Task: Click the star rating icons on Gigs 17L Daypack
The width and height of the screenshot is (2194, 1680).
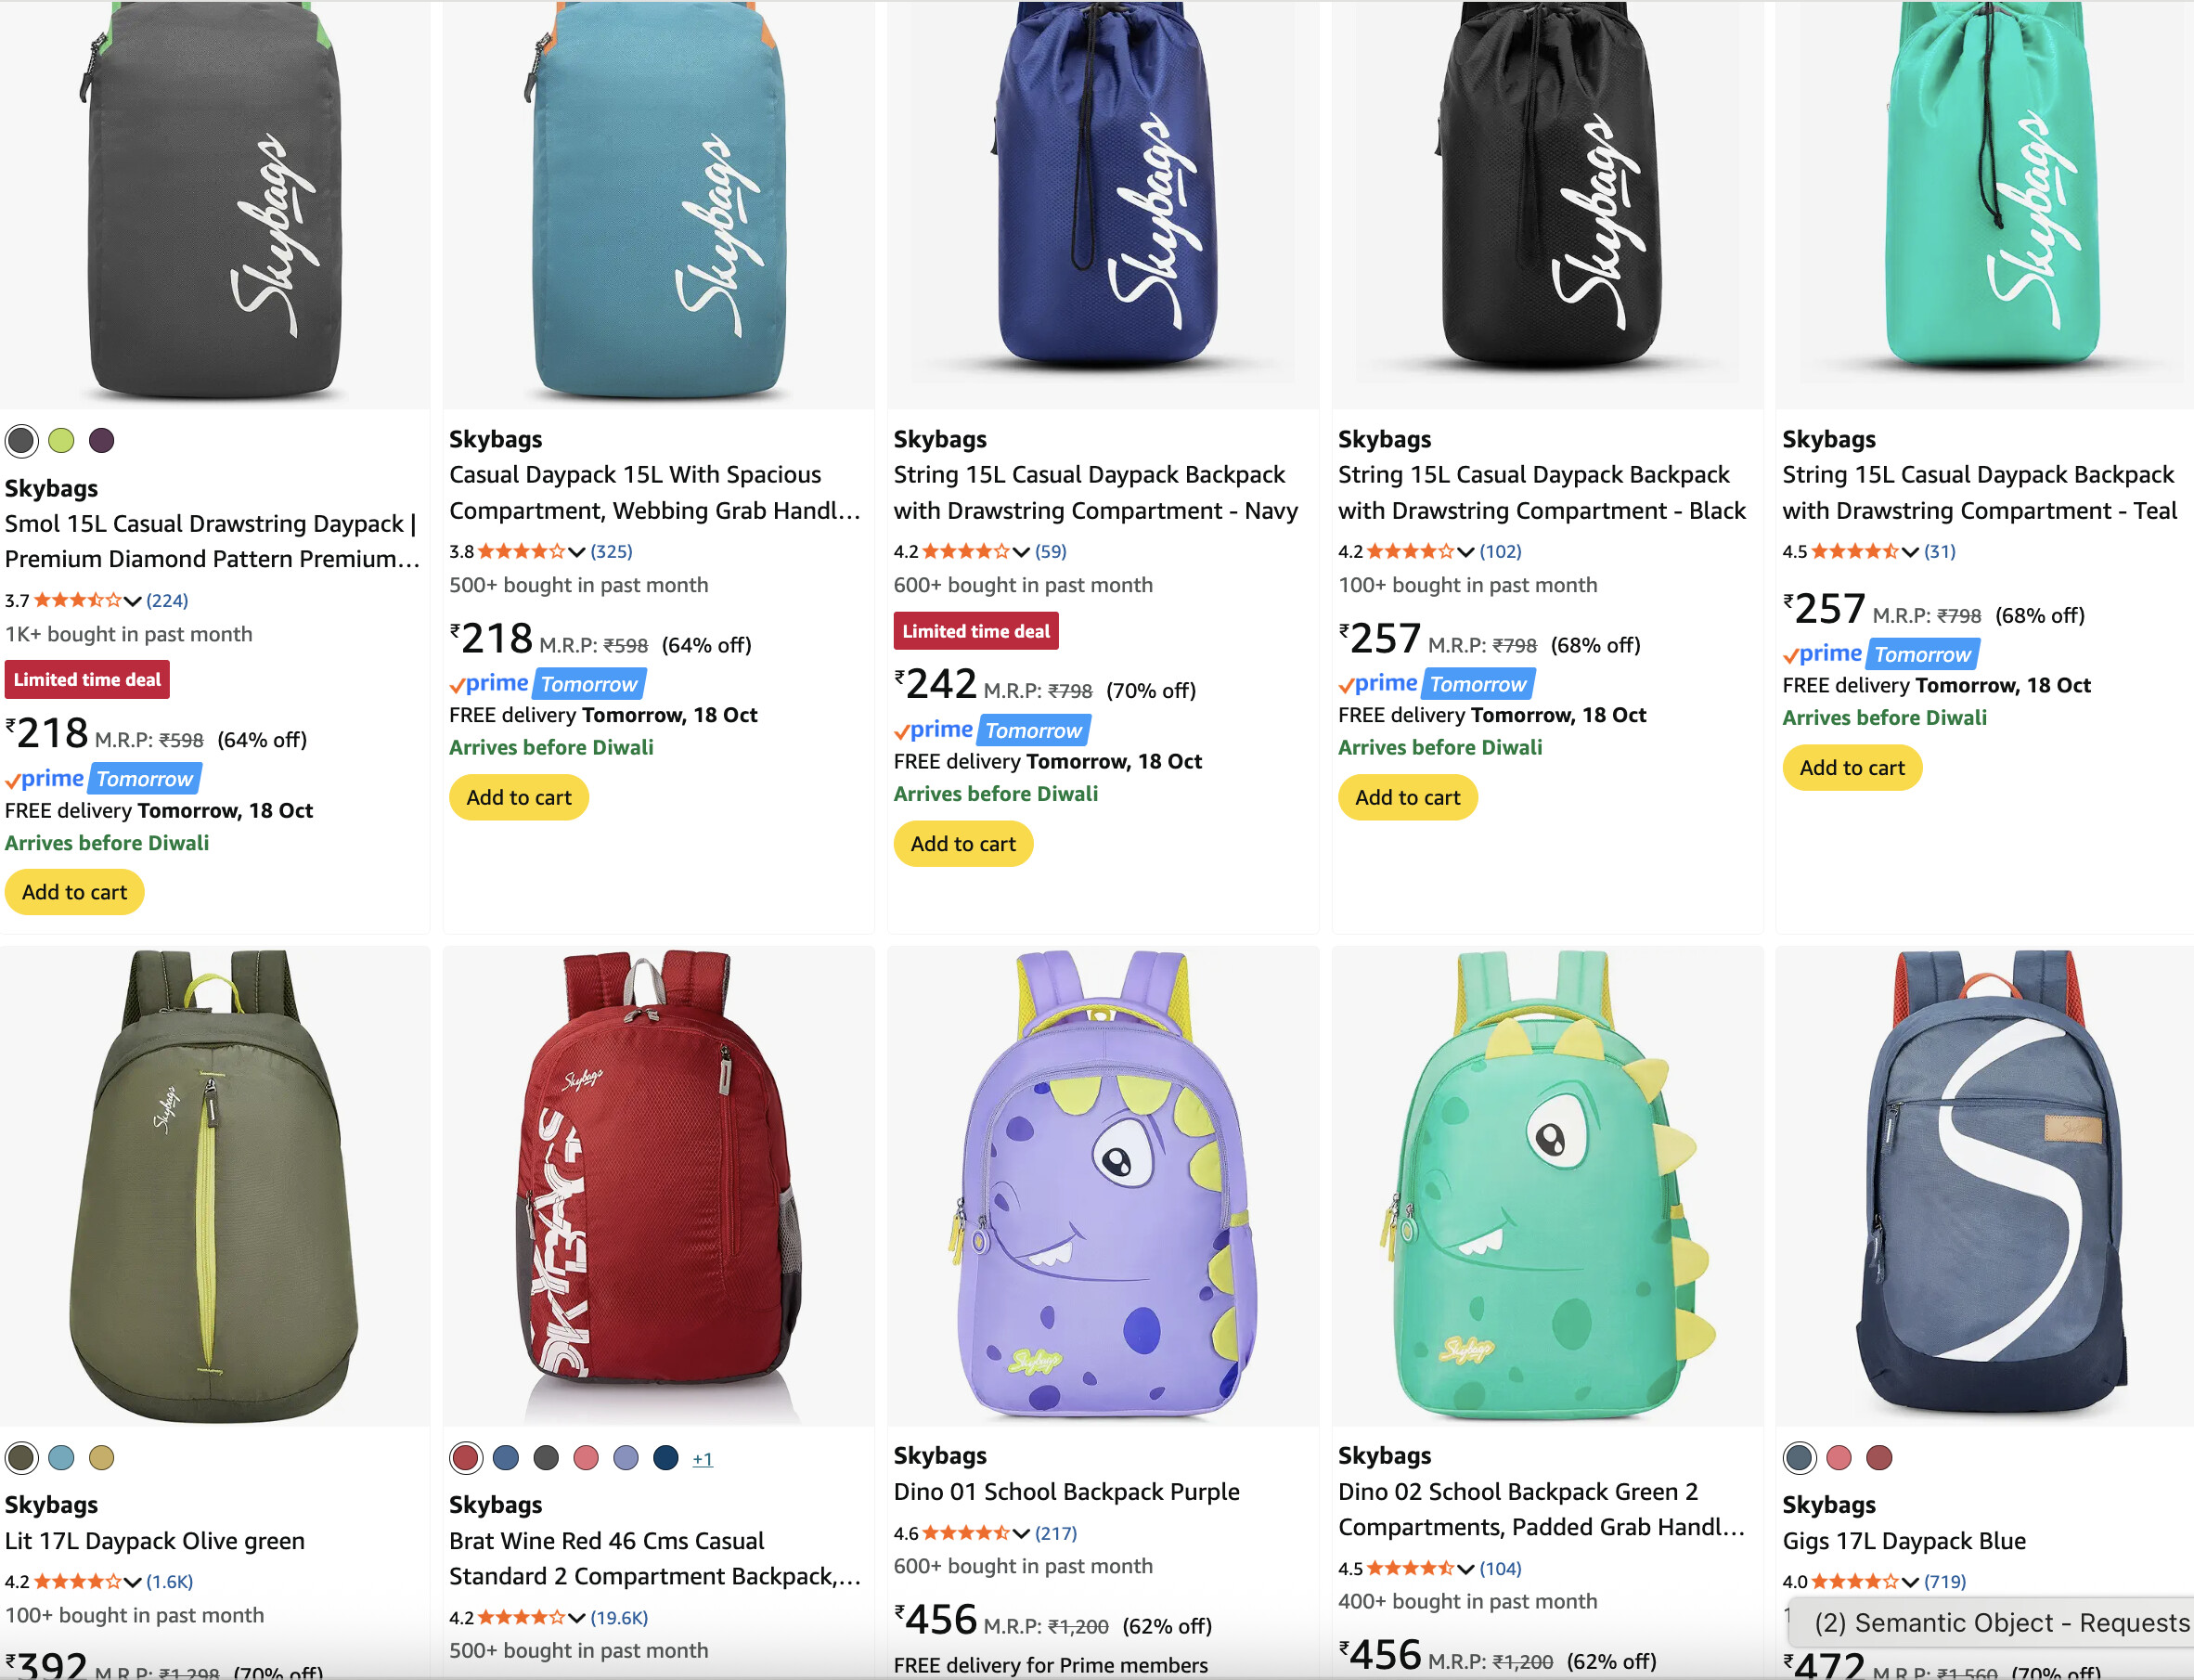Action: pos(1853,1582)
